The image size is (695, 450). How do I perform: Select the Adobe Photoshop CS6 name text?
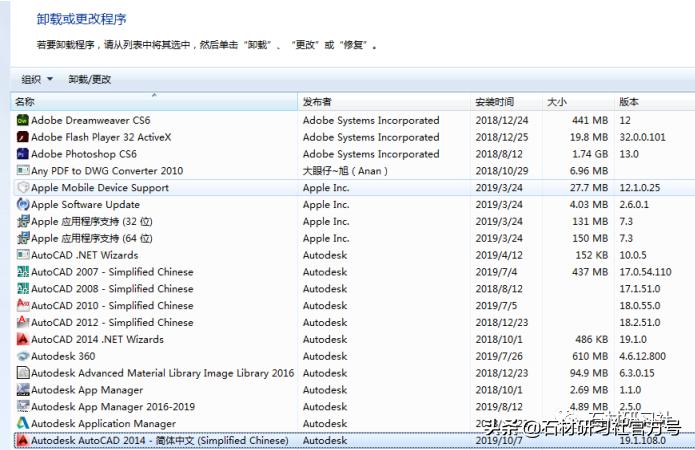tap(84, 154)
